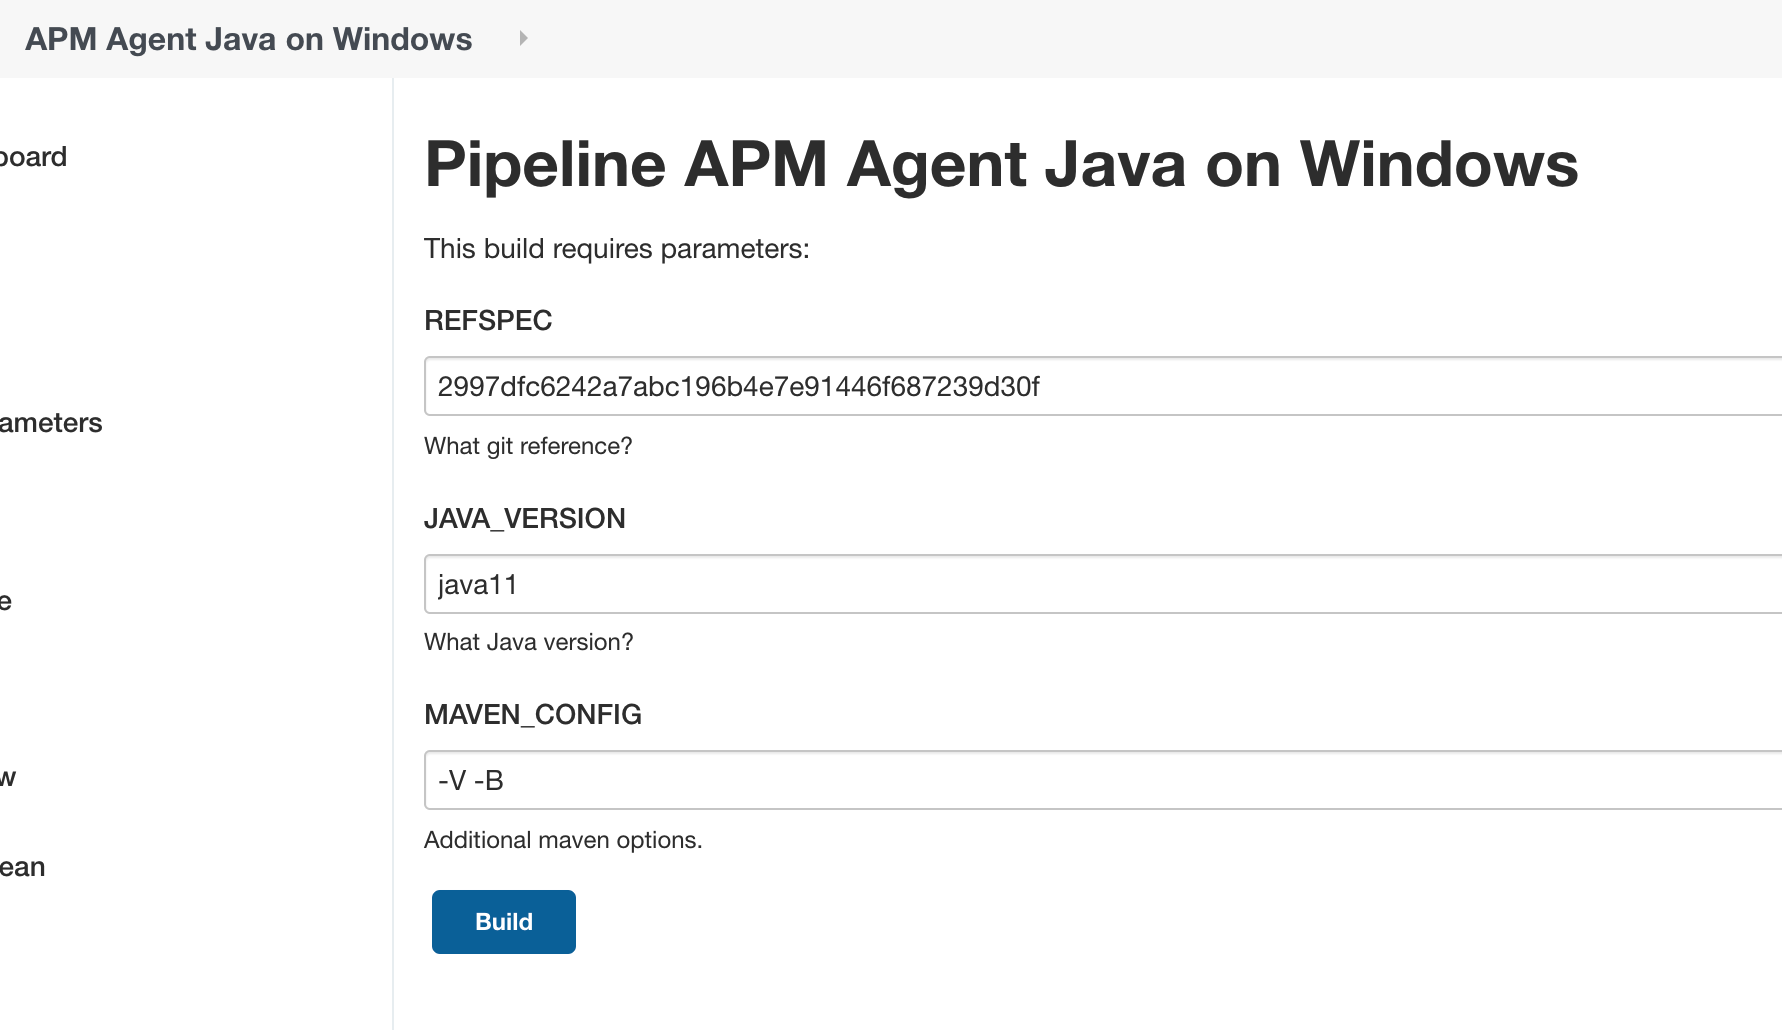Choose the sidebar item ending in "e"
Screen dimensions: 1782x1030
pos(6,601)
